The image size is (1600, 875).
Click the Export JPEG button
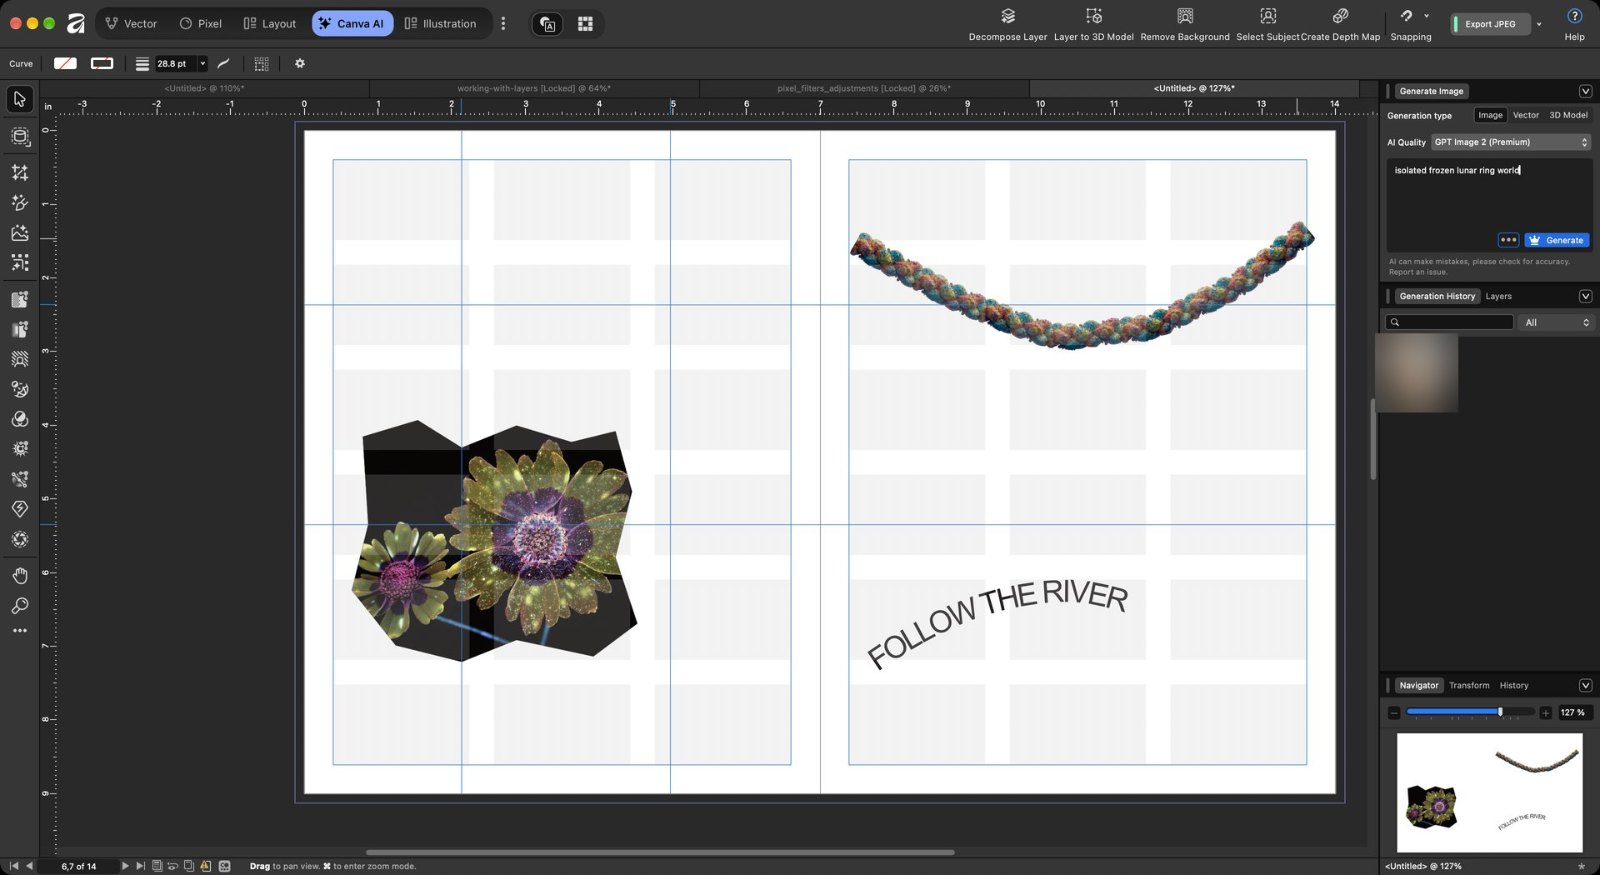(1490, 24)
